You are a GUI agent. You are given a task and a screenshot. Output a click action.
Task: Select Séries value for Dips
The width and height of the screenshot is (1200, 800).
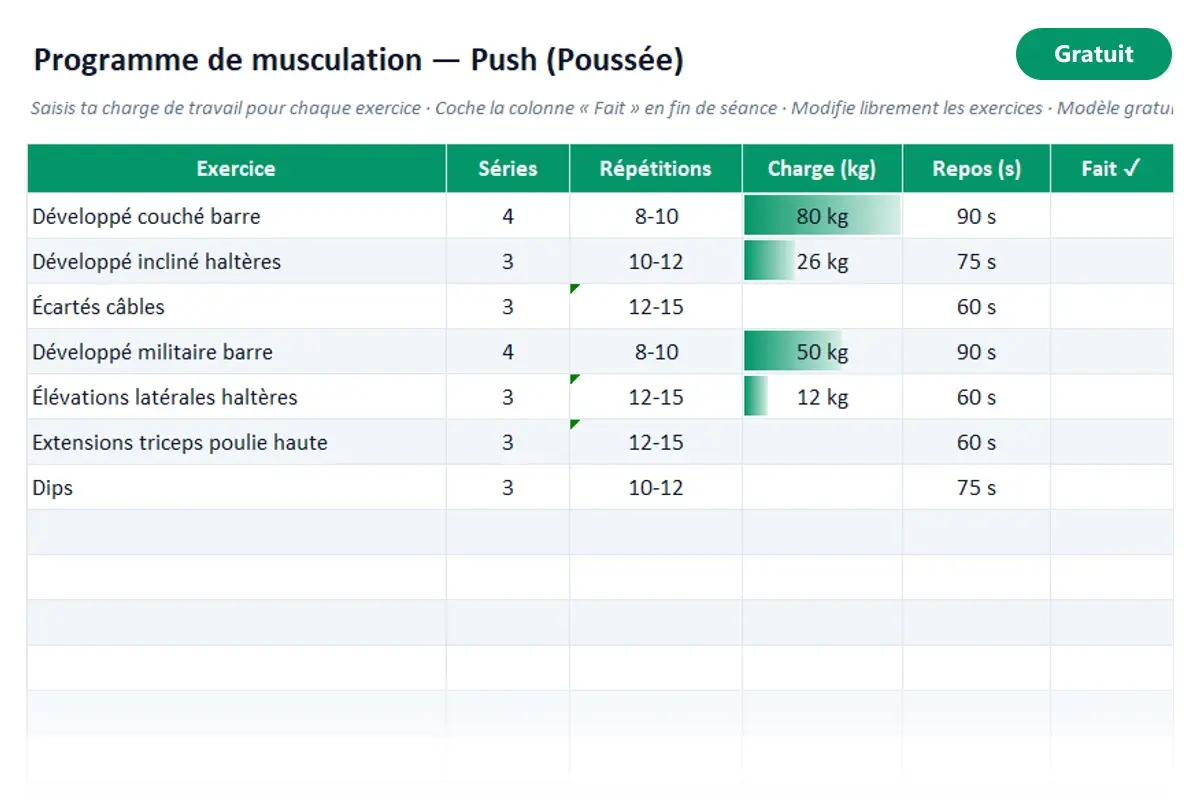[508, 487]
